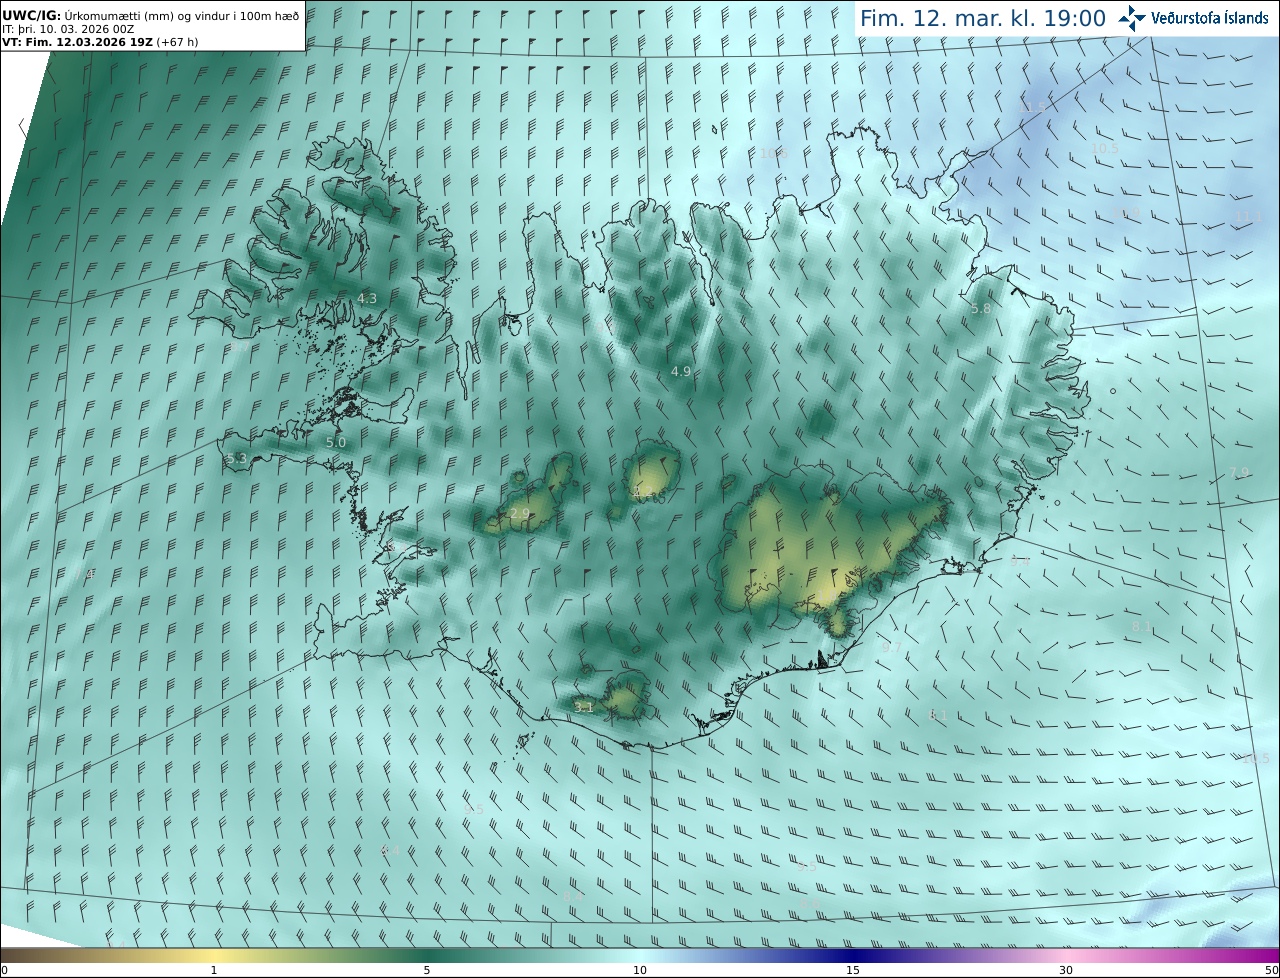Click the 'VT: Fim. 12.03.2026 19Z' valid-time line

pos(77,42)
